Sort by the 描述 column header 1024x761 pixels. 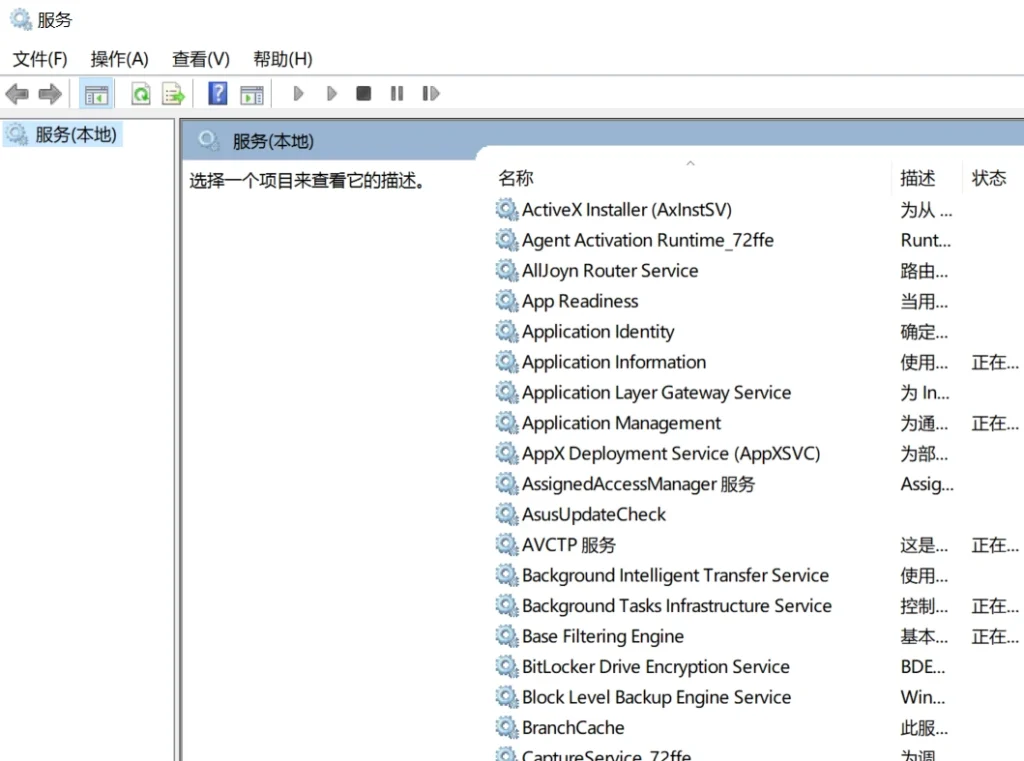[918, 178]
